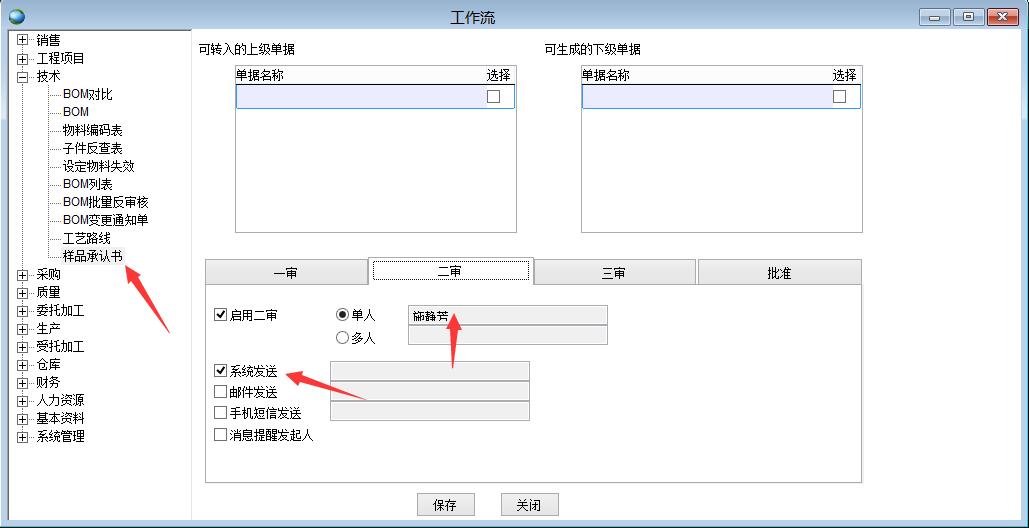Click the globe app icon in title bar

coord(16,16)
